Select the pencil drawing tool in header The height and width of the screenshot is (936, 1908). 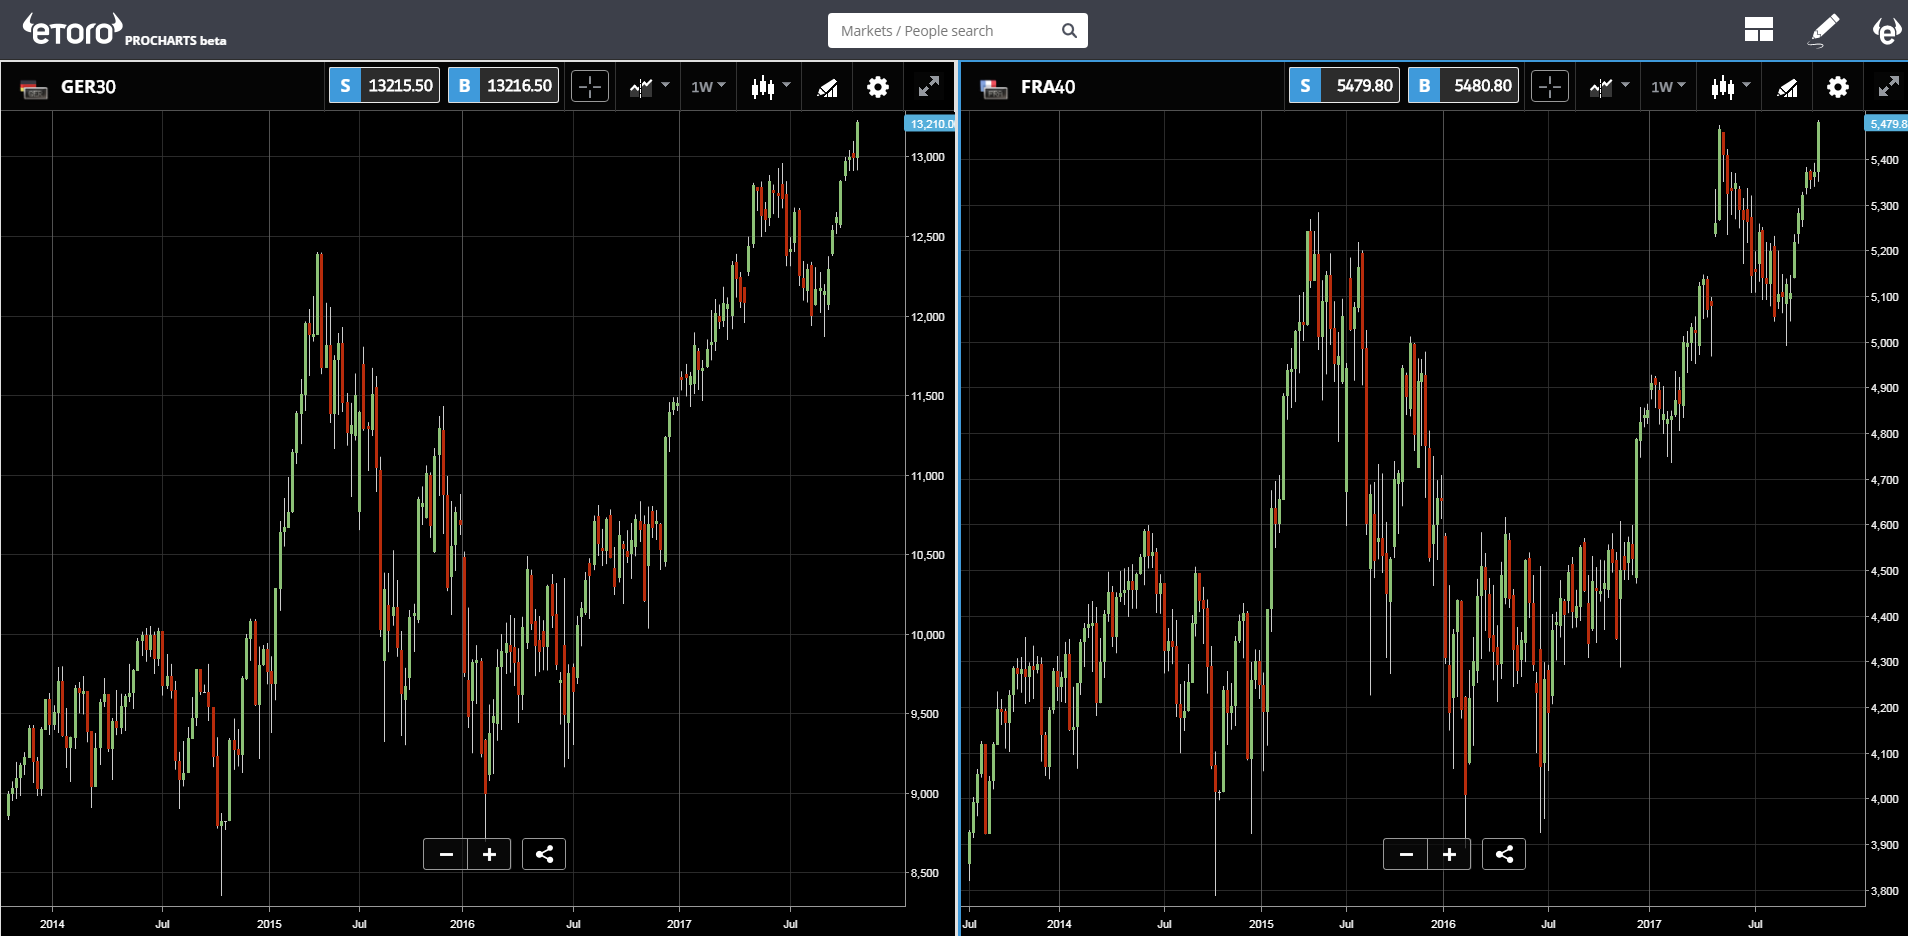[1824, 30]
